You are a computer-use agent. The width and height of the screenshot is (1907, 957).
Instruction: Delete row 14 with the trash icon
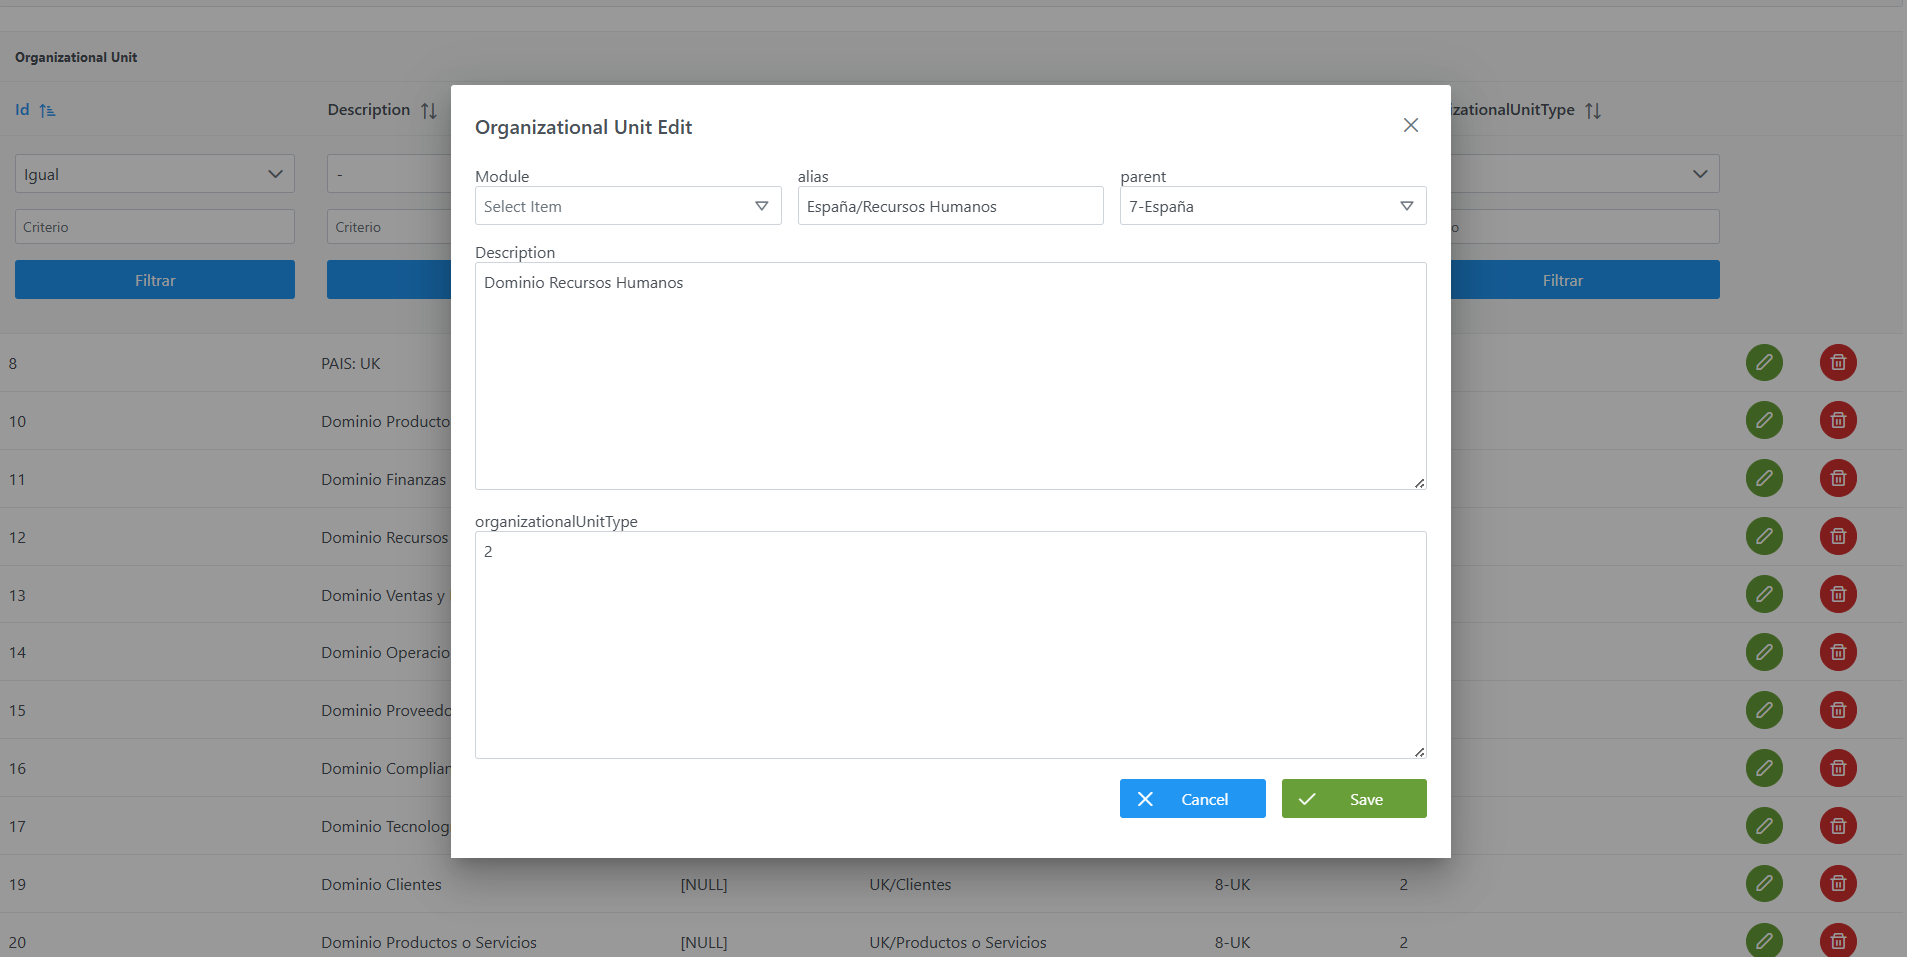(x=1837, y=652)
